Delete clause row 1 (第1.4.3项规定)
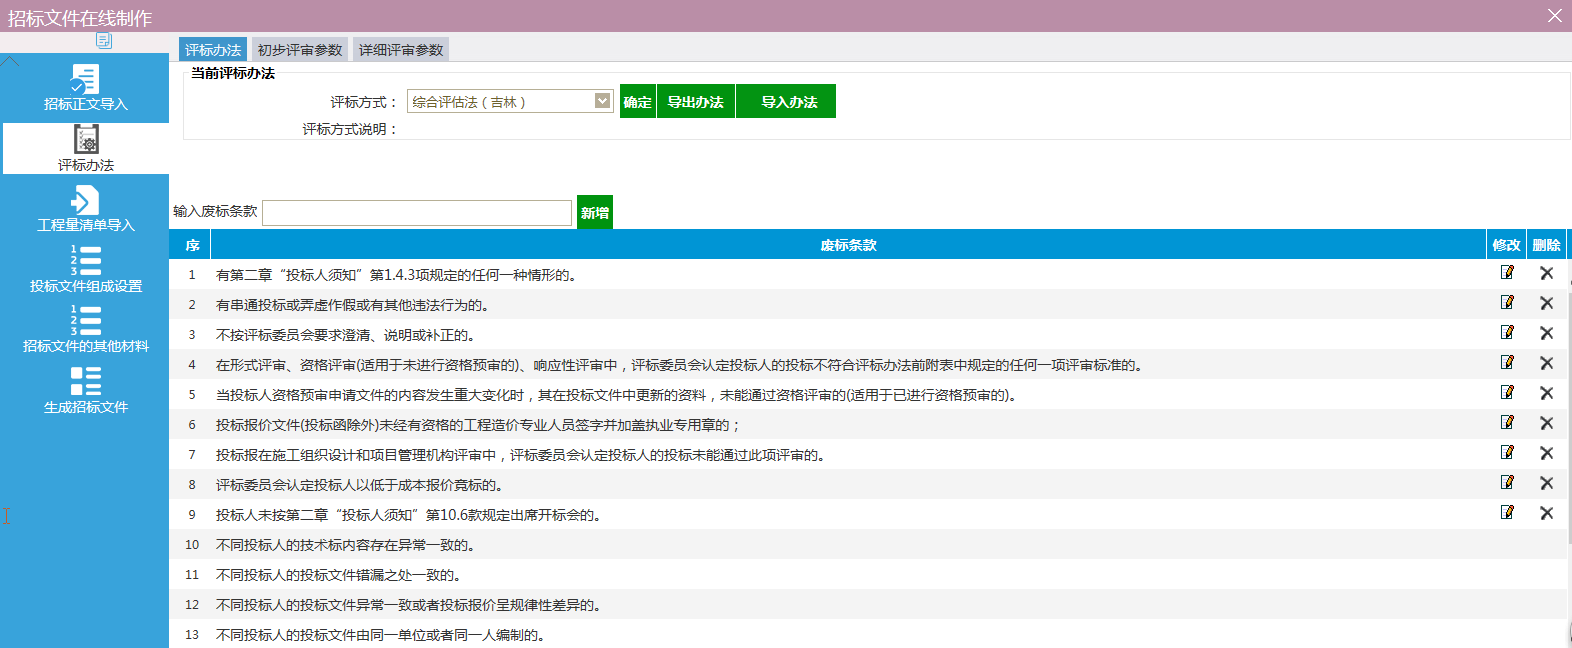Screen dimensions: 1572x648 coord(1546,273)
